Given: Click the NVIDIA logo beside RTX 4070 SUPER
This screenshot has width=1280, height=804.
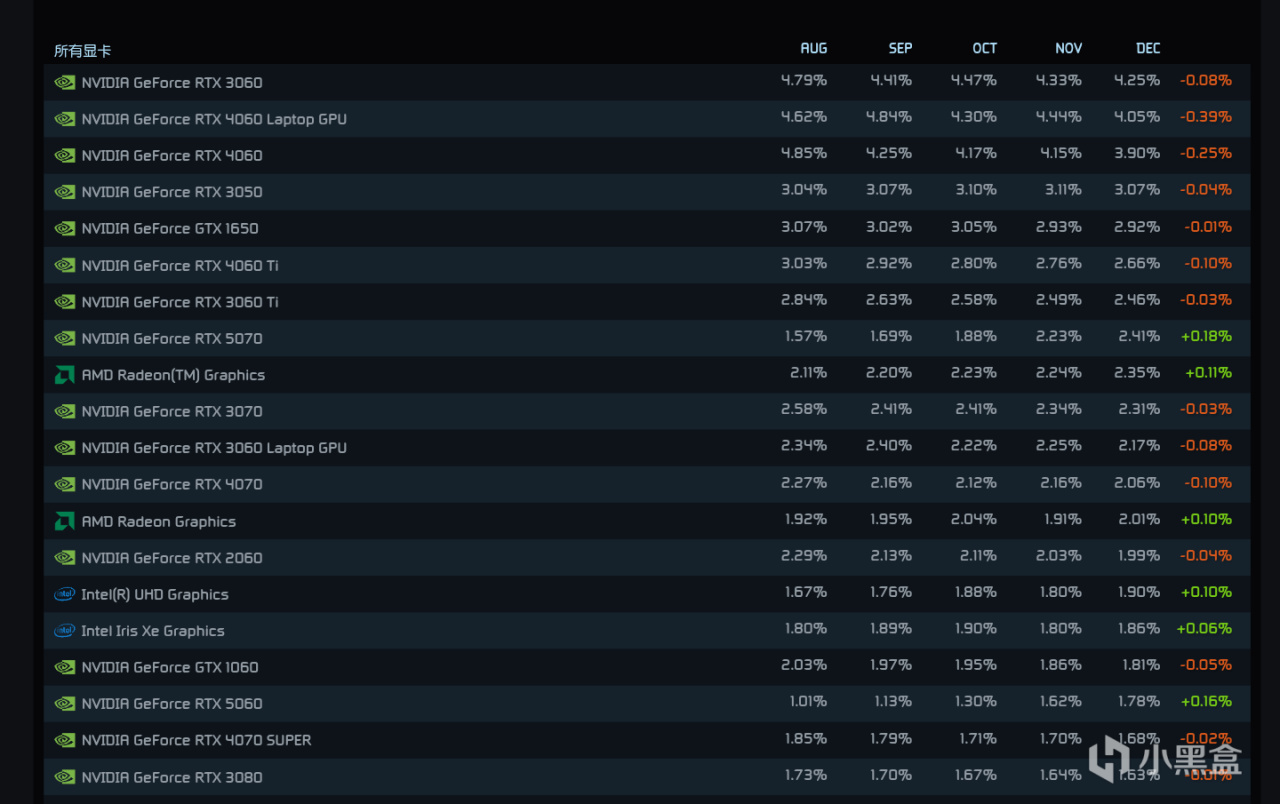Looking at the screenshot, I should [x=64, y=740].
